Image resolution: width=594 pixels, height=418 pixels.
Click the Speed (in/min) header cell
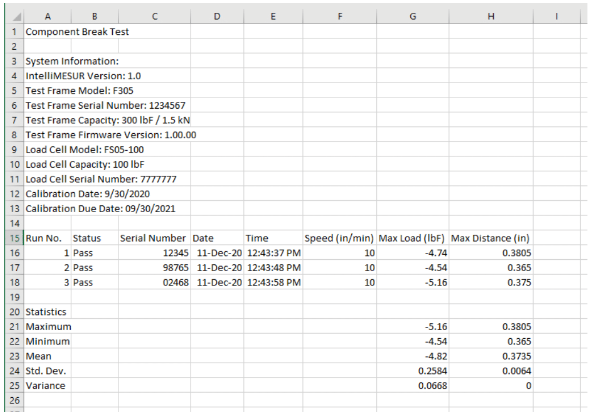(339, 238)
